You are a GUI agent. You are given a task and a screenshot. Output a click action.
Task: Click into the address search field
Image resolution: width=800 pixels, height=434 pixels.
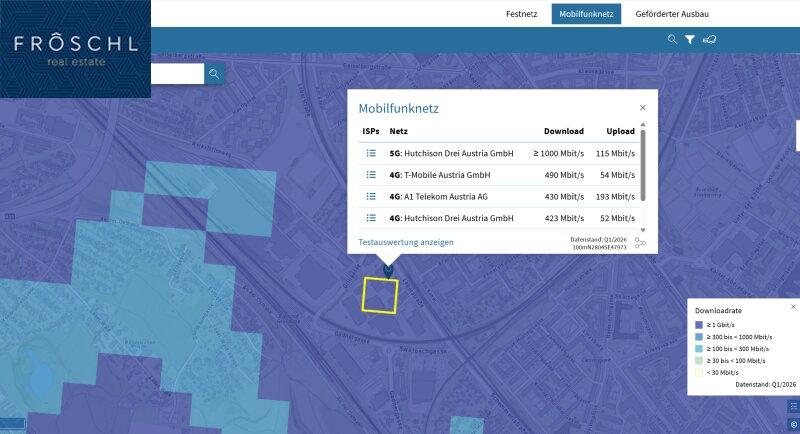click(x=178, y=74)
